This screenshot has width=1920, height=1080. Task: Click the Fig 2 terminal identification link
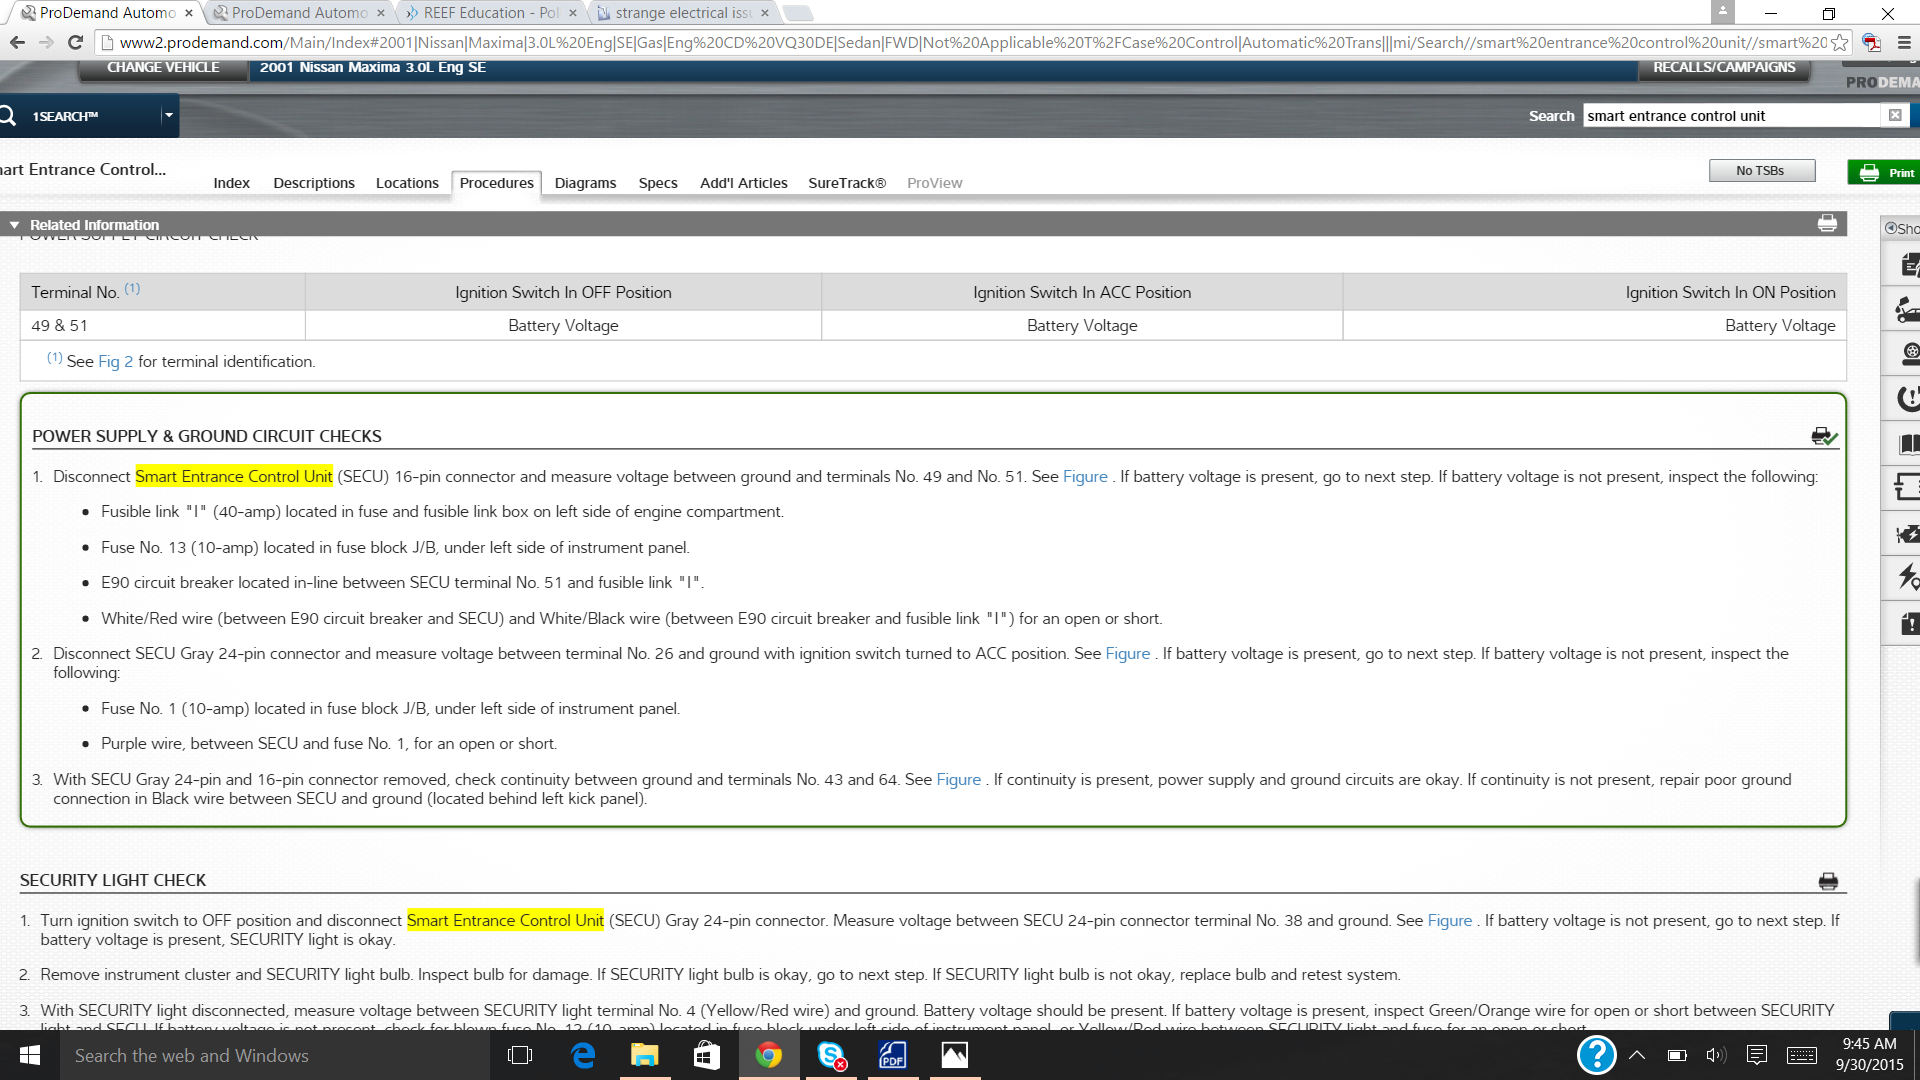(115, 362)
